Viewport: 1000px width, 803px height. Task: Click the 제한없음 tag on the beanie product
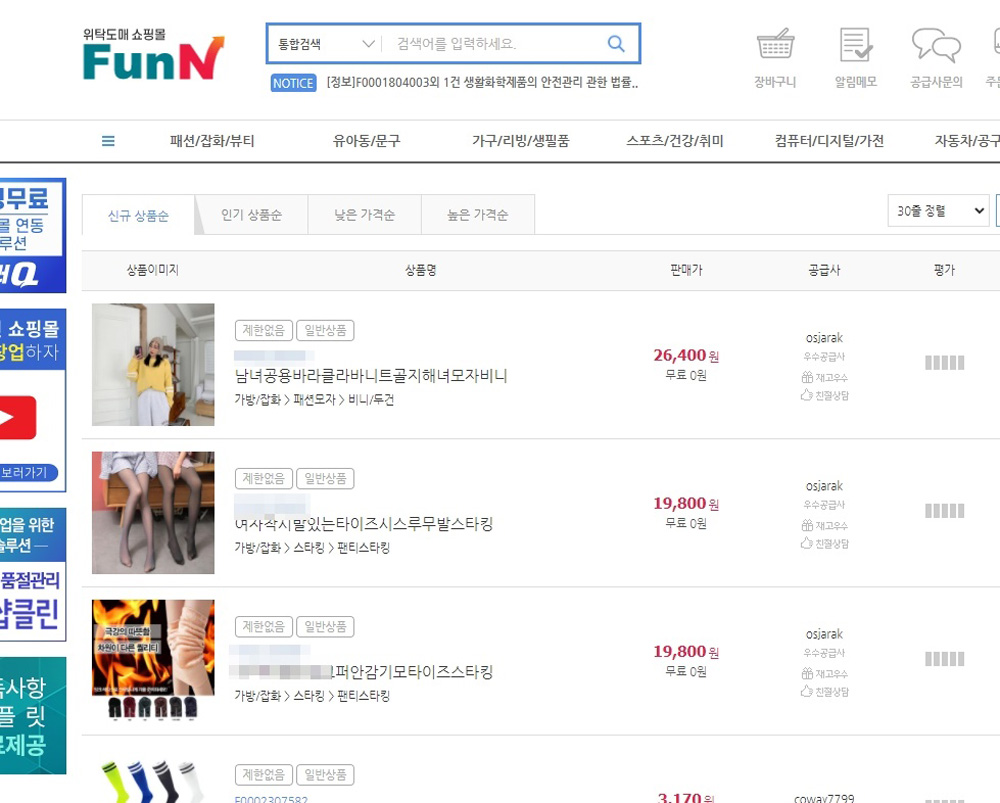click(x=263, y=330)
